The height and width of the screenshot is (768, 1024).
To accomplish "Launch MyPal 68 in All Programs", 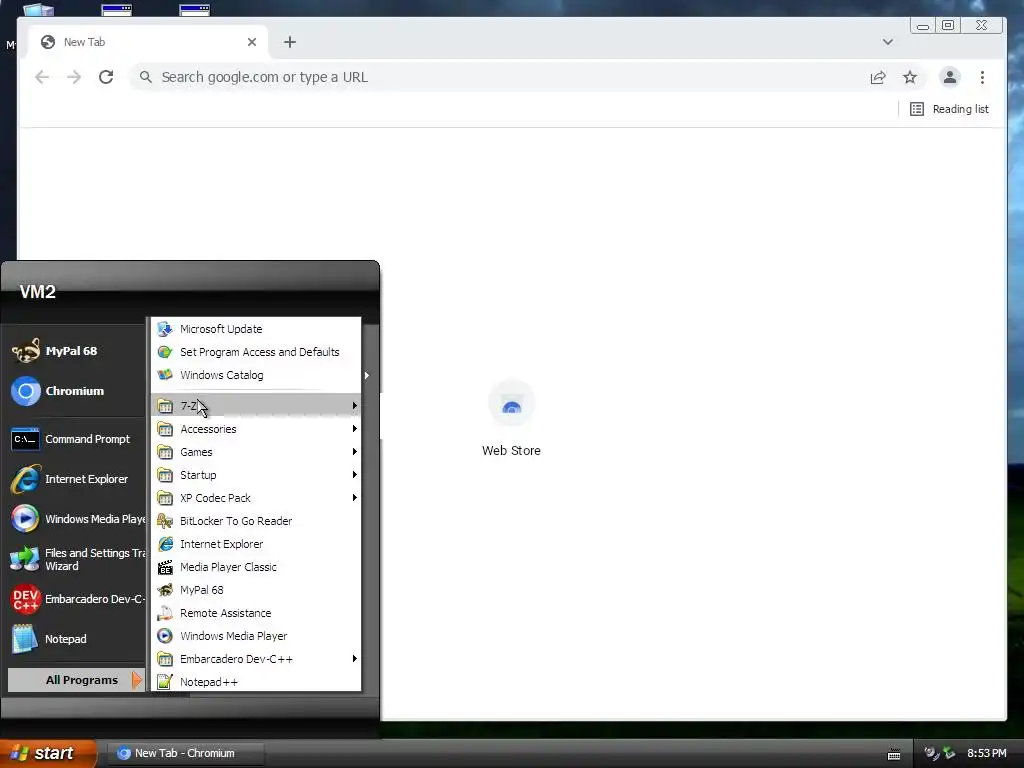I will (256, 590).
